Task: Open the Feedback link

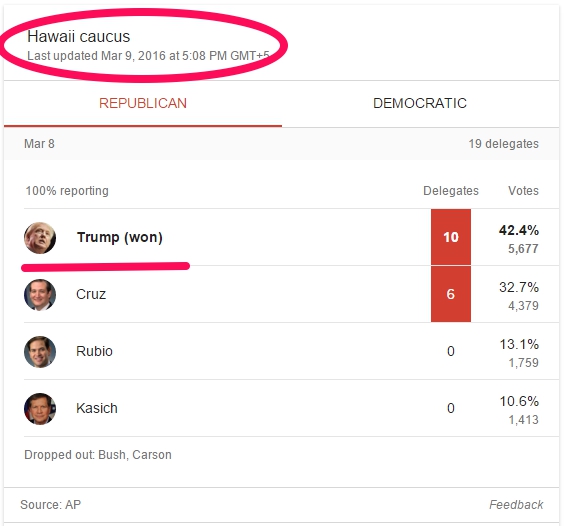Action: [516, 505]
